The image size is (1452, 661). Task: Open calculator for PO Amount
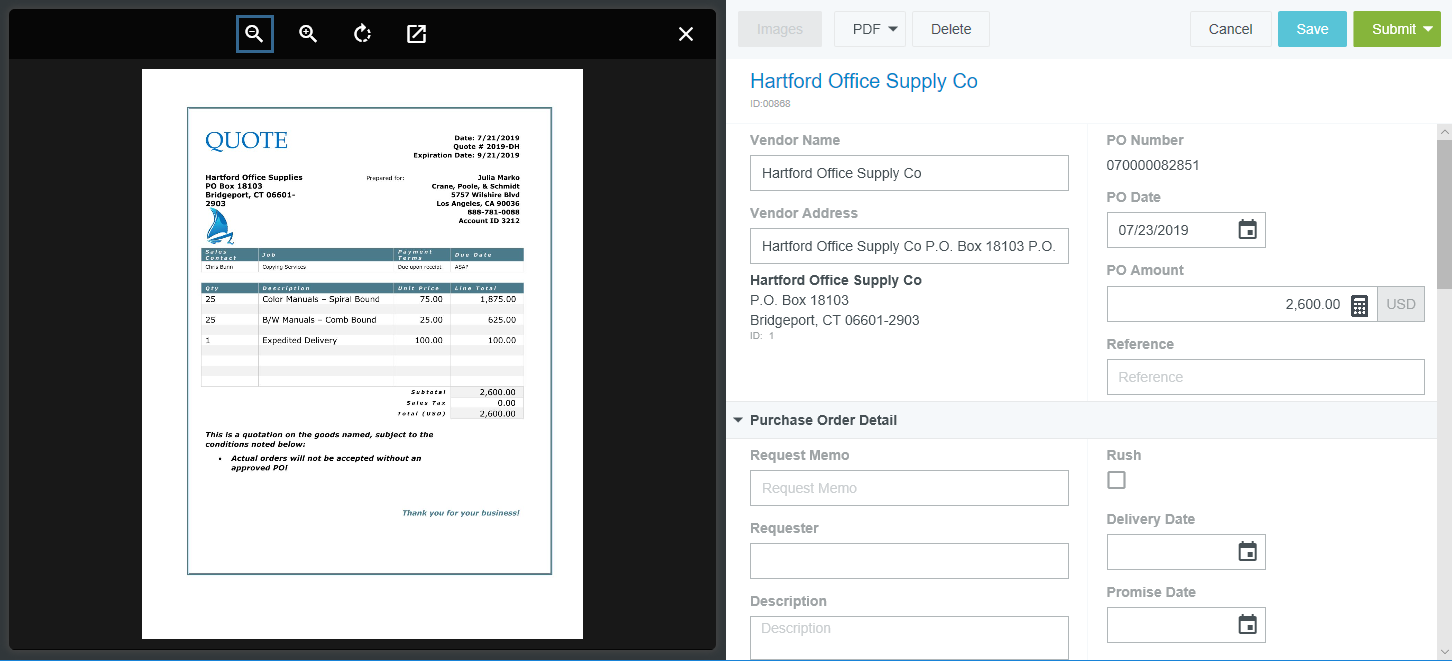click(x=1359, y=305)
